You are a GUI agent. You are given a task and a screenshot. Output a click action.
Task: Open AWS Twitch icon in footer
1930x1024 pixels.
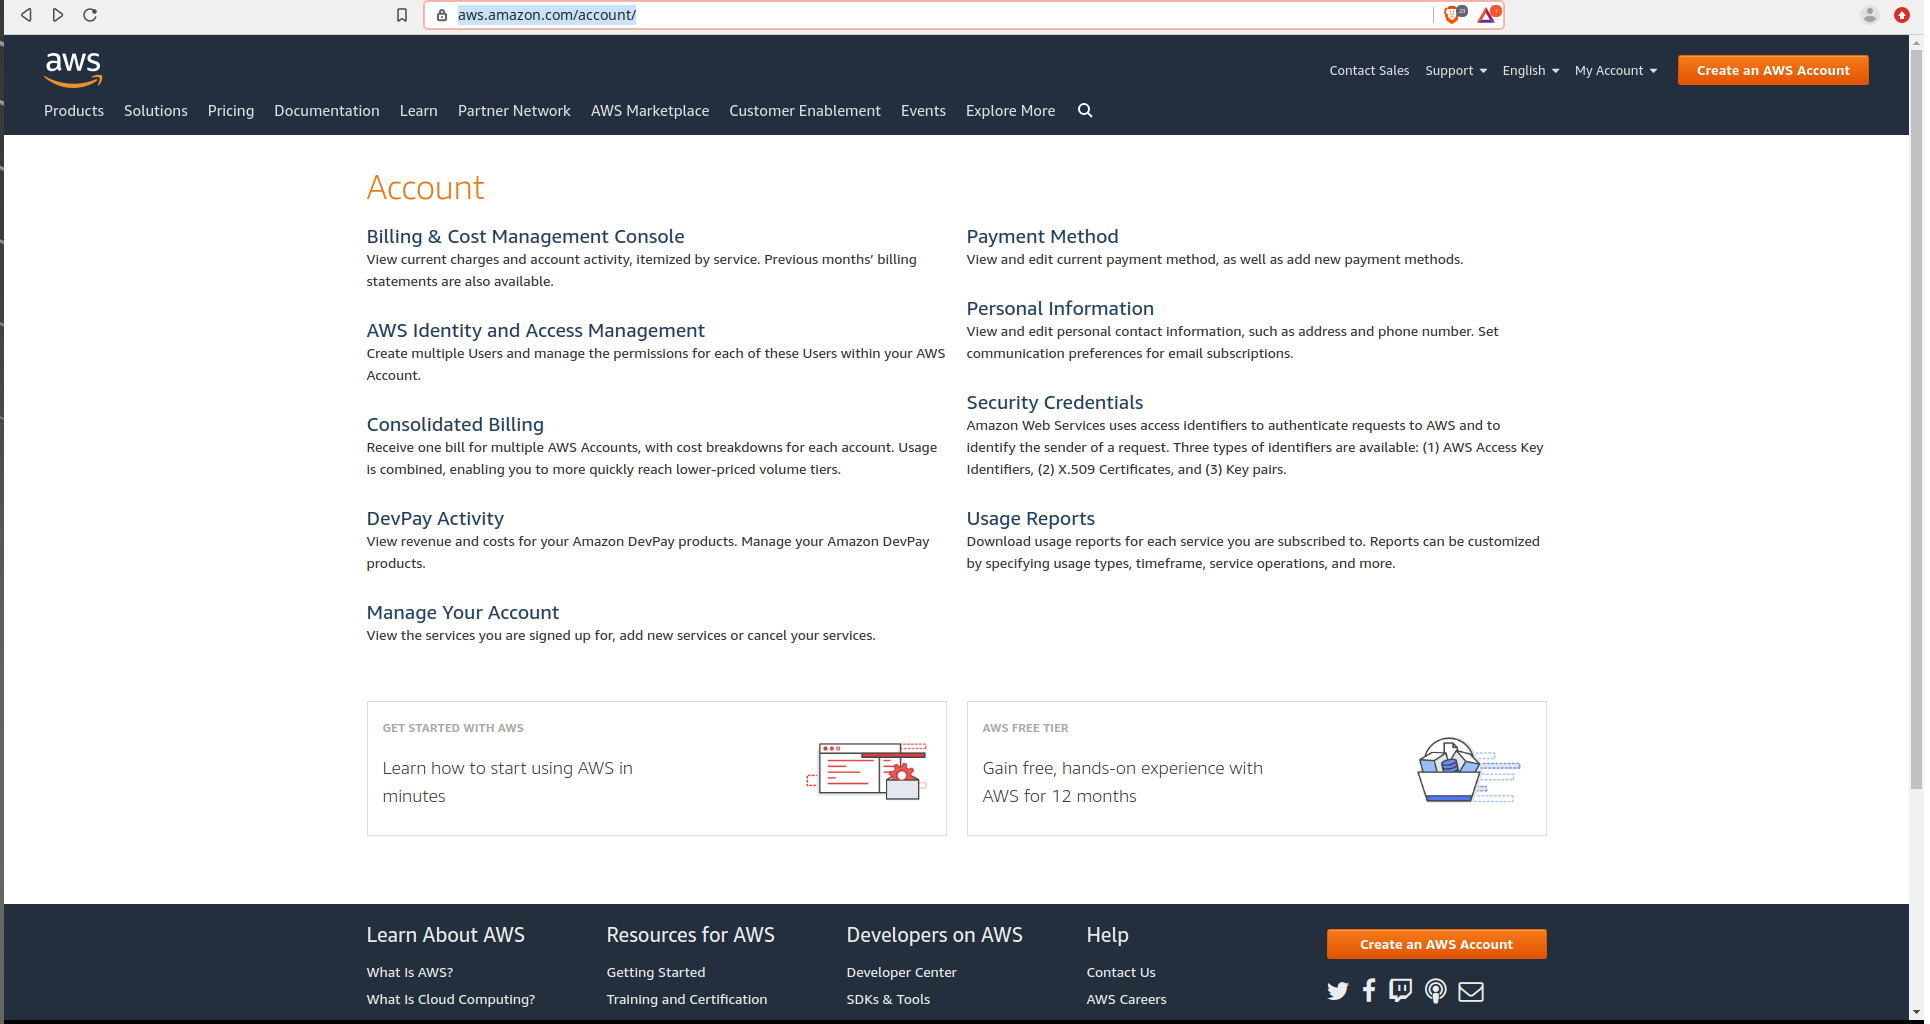coord(1401,991)
